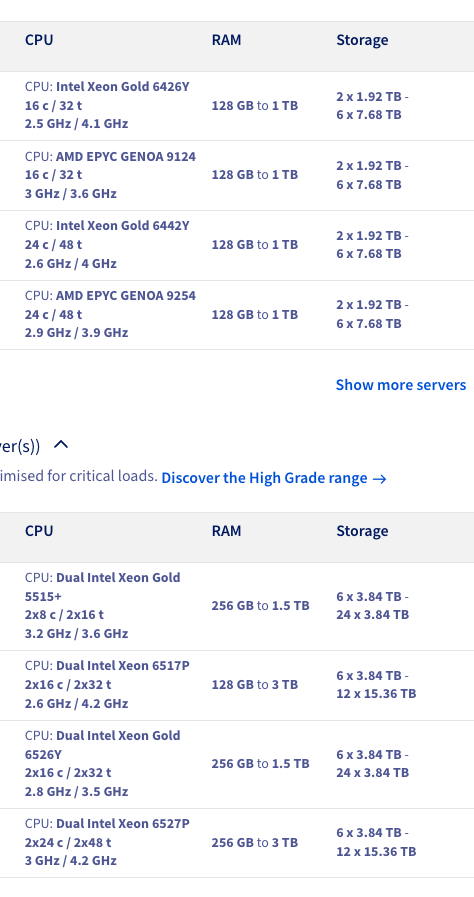Click the arrow after High Grade range
This screenshot has height=897, width=474.
pyautogui.click(x=380, y=478)
